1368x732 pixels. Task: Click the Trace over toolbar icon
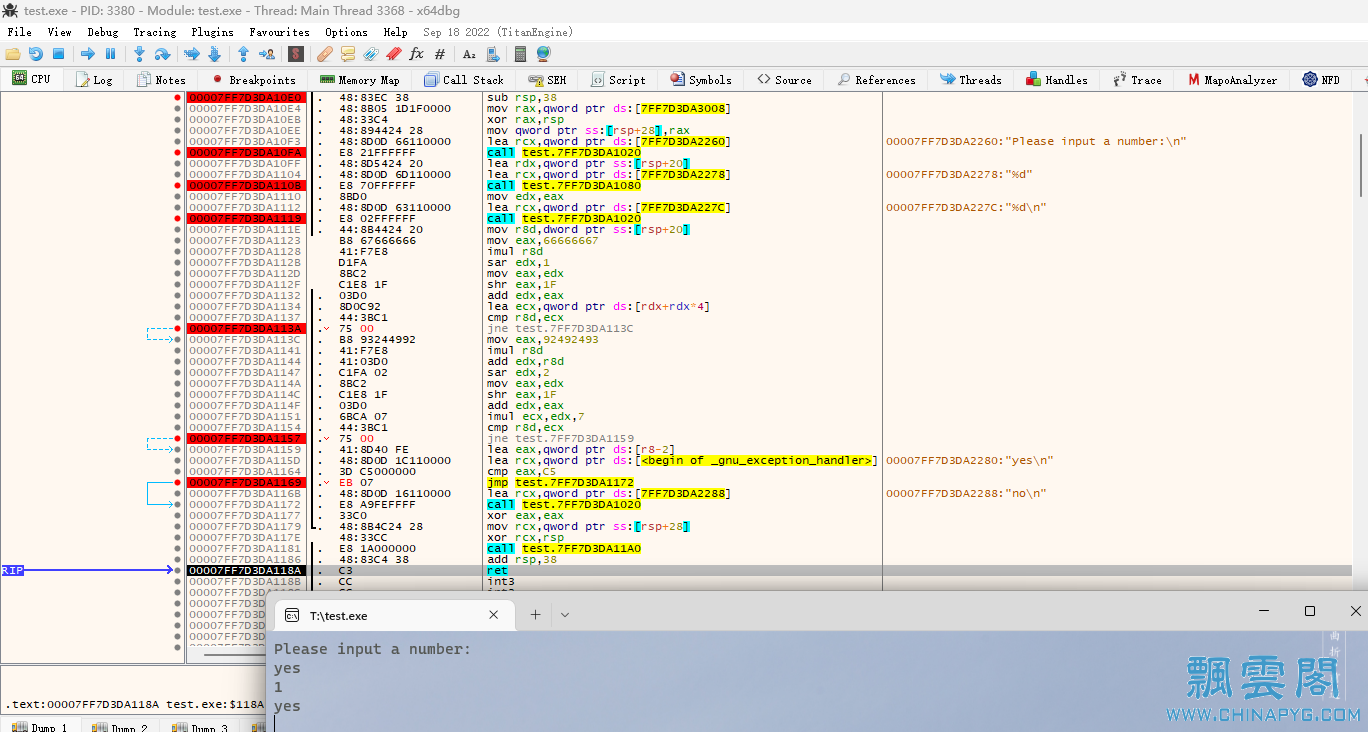pyautogui.click(x=214, y=54)
